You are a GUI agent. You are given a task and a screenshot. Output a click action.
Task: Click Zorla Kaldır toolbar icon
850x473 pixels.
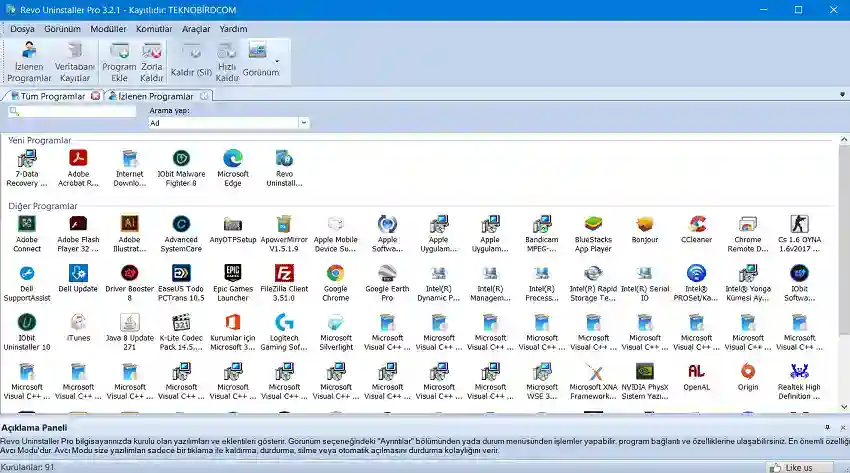click(x=152, y=51)
